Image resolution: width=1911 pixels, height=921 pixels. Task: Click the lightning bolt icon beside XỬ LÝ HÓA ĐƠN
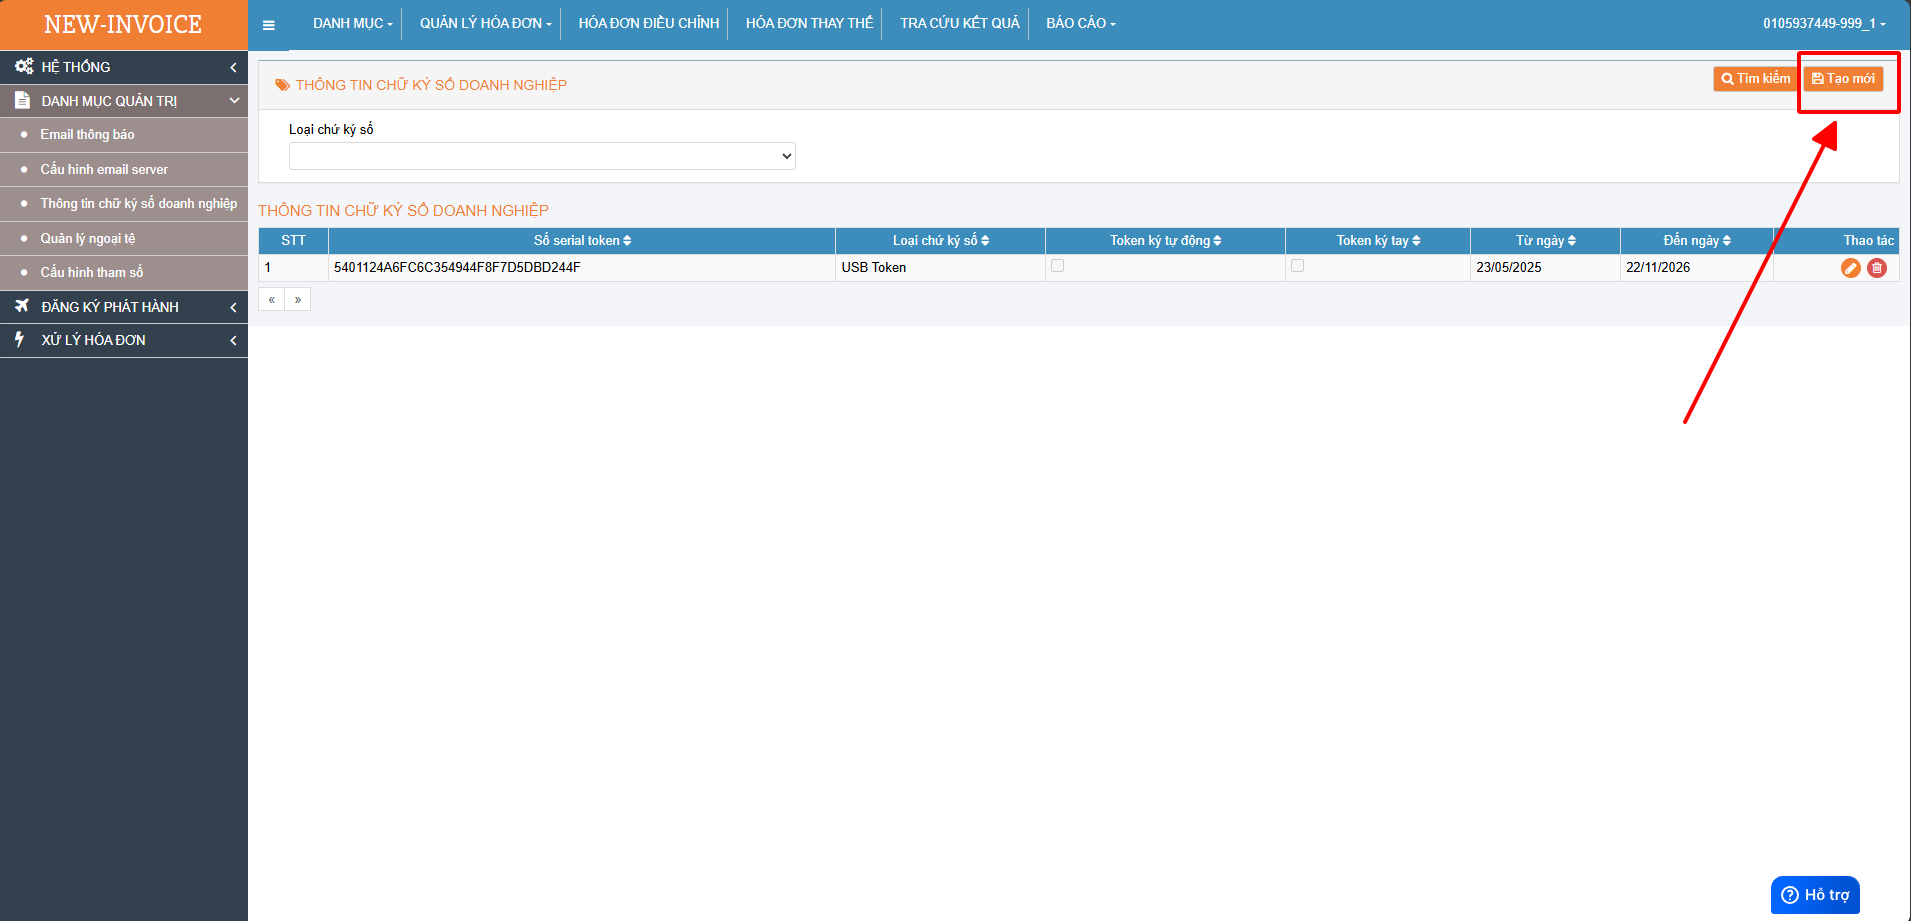[19, 339]
